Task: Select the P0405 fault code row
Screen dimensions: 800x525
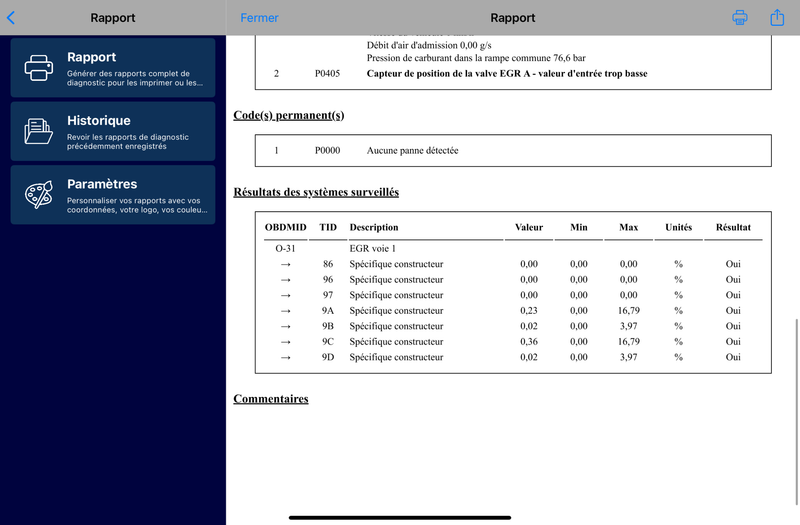Action: coord(500,74)
